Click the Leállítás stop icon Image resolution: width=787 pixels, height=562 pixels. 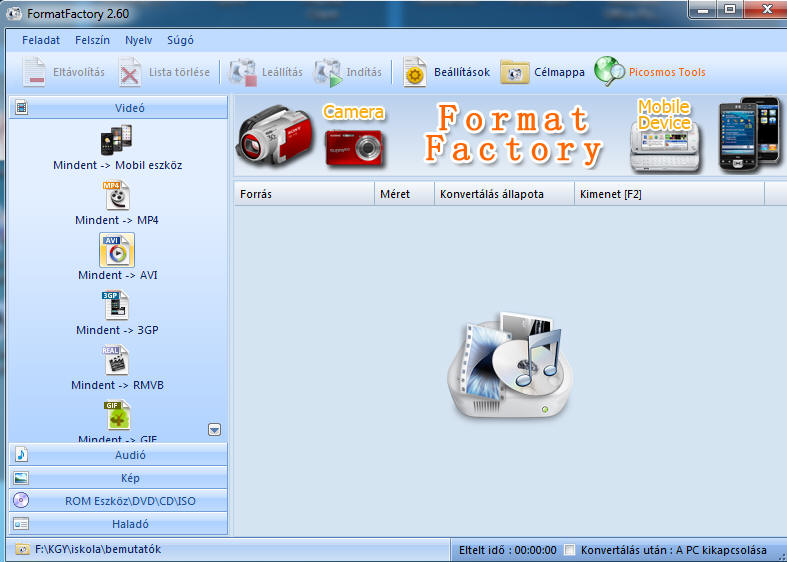(x=243, y=72)
